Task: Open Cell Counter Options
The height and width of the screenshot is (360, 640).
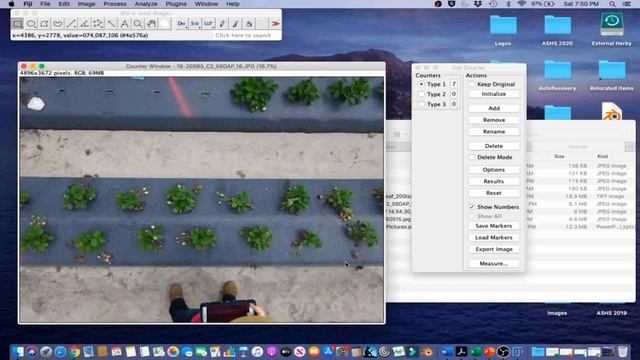Action: coord(494,169)
